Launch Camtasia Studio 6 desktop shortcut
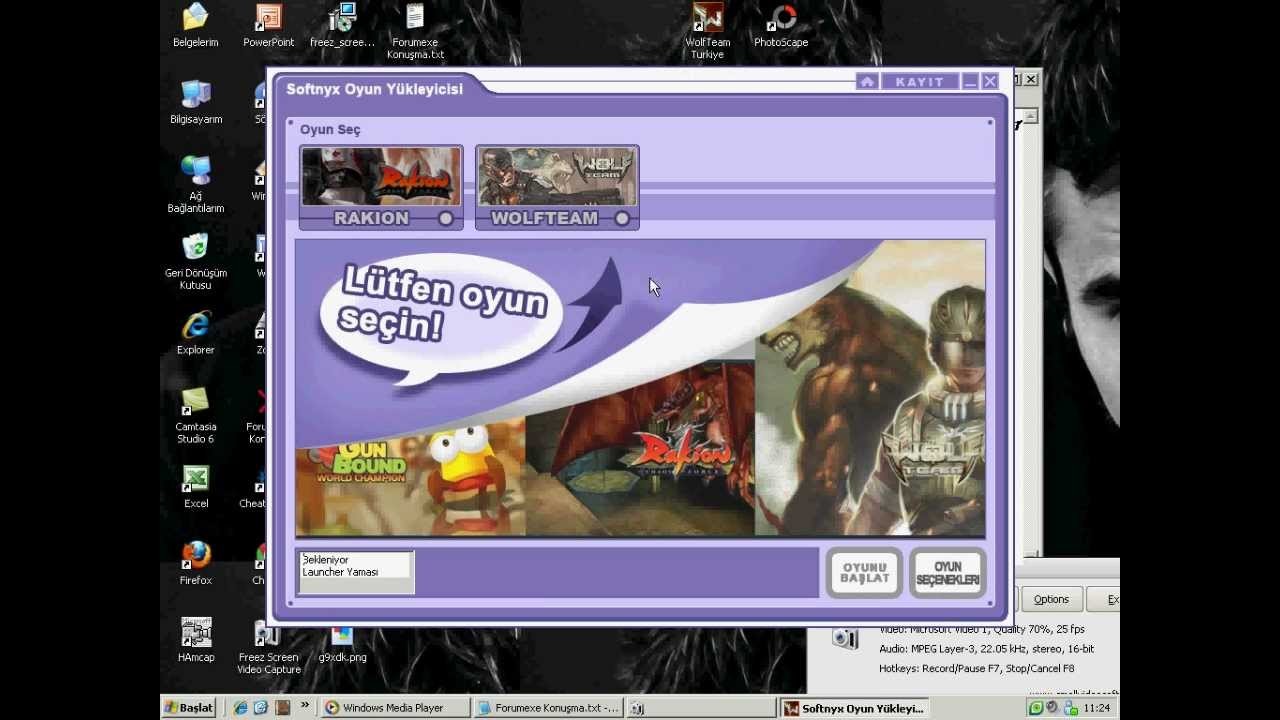1280x720 pixels. tap(196, 416)
